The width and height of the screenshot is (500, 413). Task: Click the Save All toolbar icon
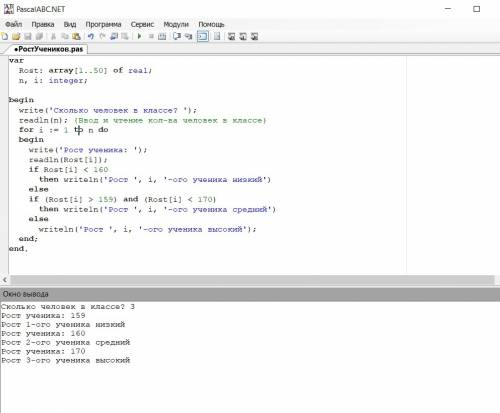point(39,36)
